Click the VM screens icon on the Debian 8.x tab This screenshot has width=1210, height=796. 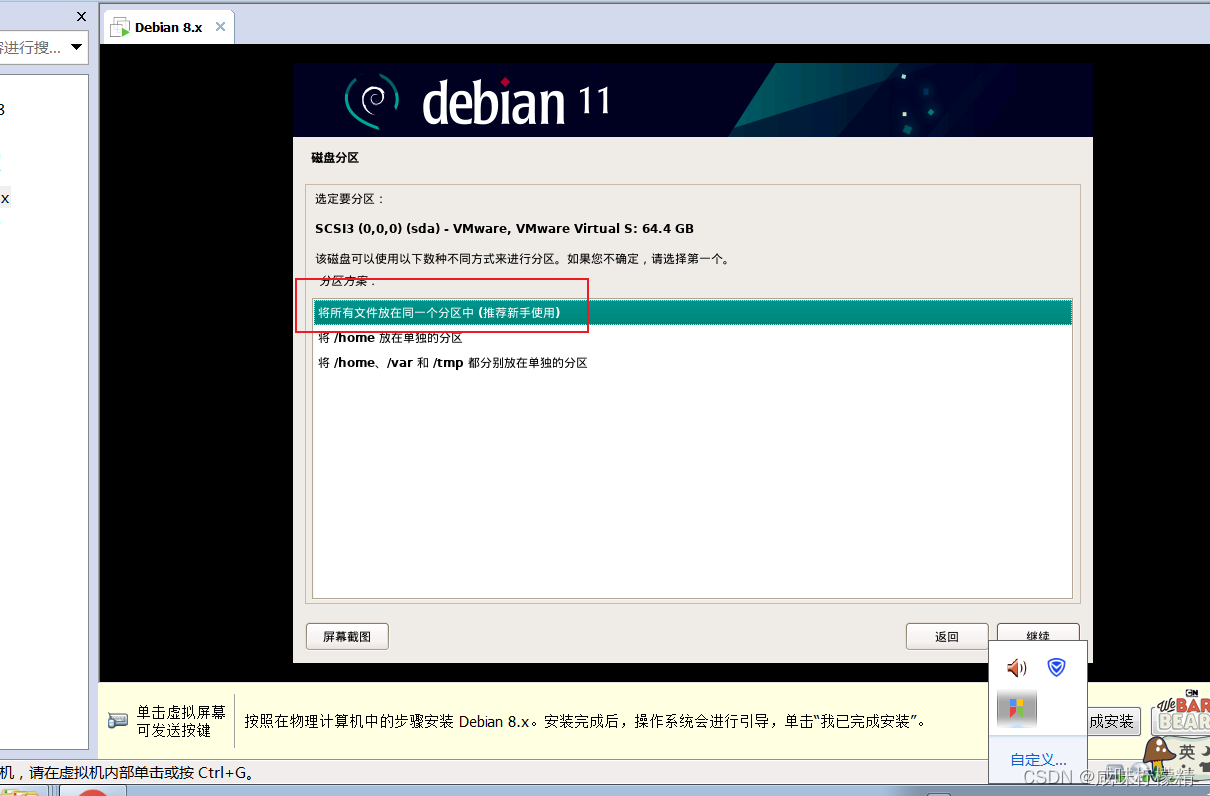[120, 27]
